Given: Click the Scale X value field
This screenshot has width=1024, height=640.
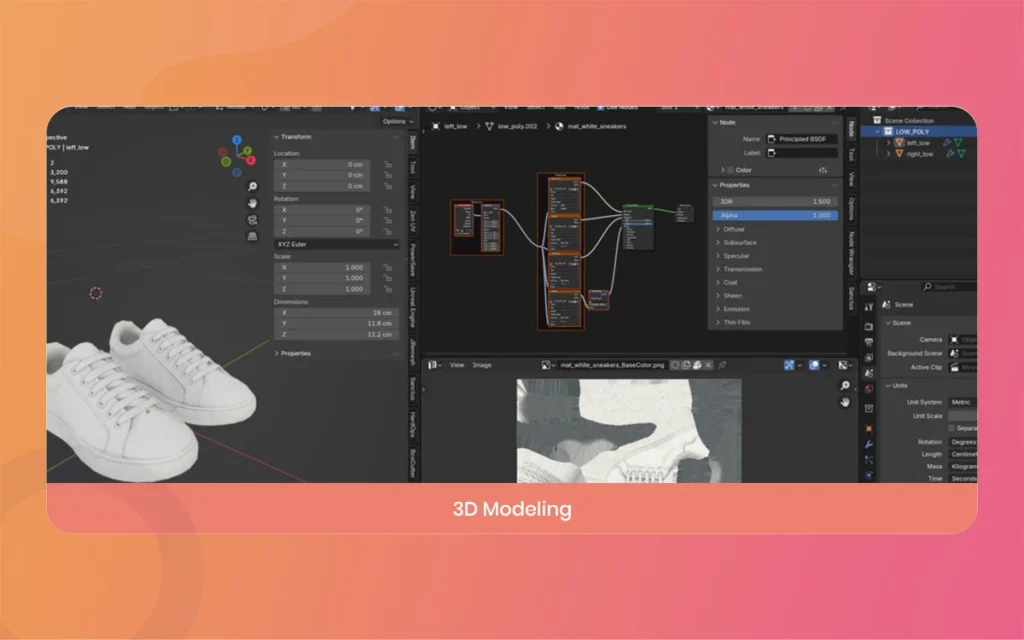Looking at the screenshot, I should click(x=323, y=267).
